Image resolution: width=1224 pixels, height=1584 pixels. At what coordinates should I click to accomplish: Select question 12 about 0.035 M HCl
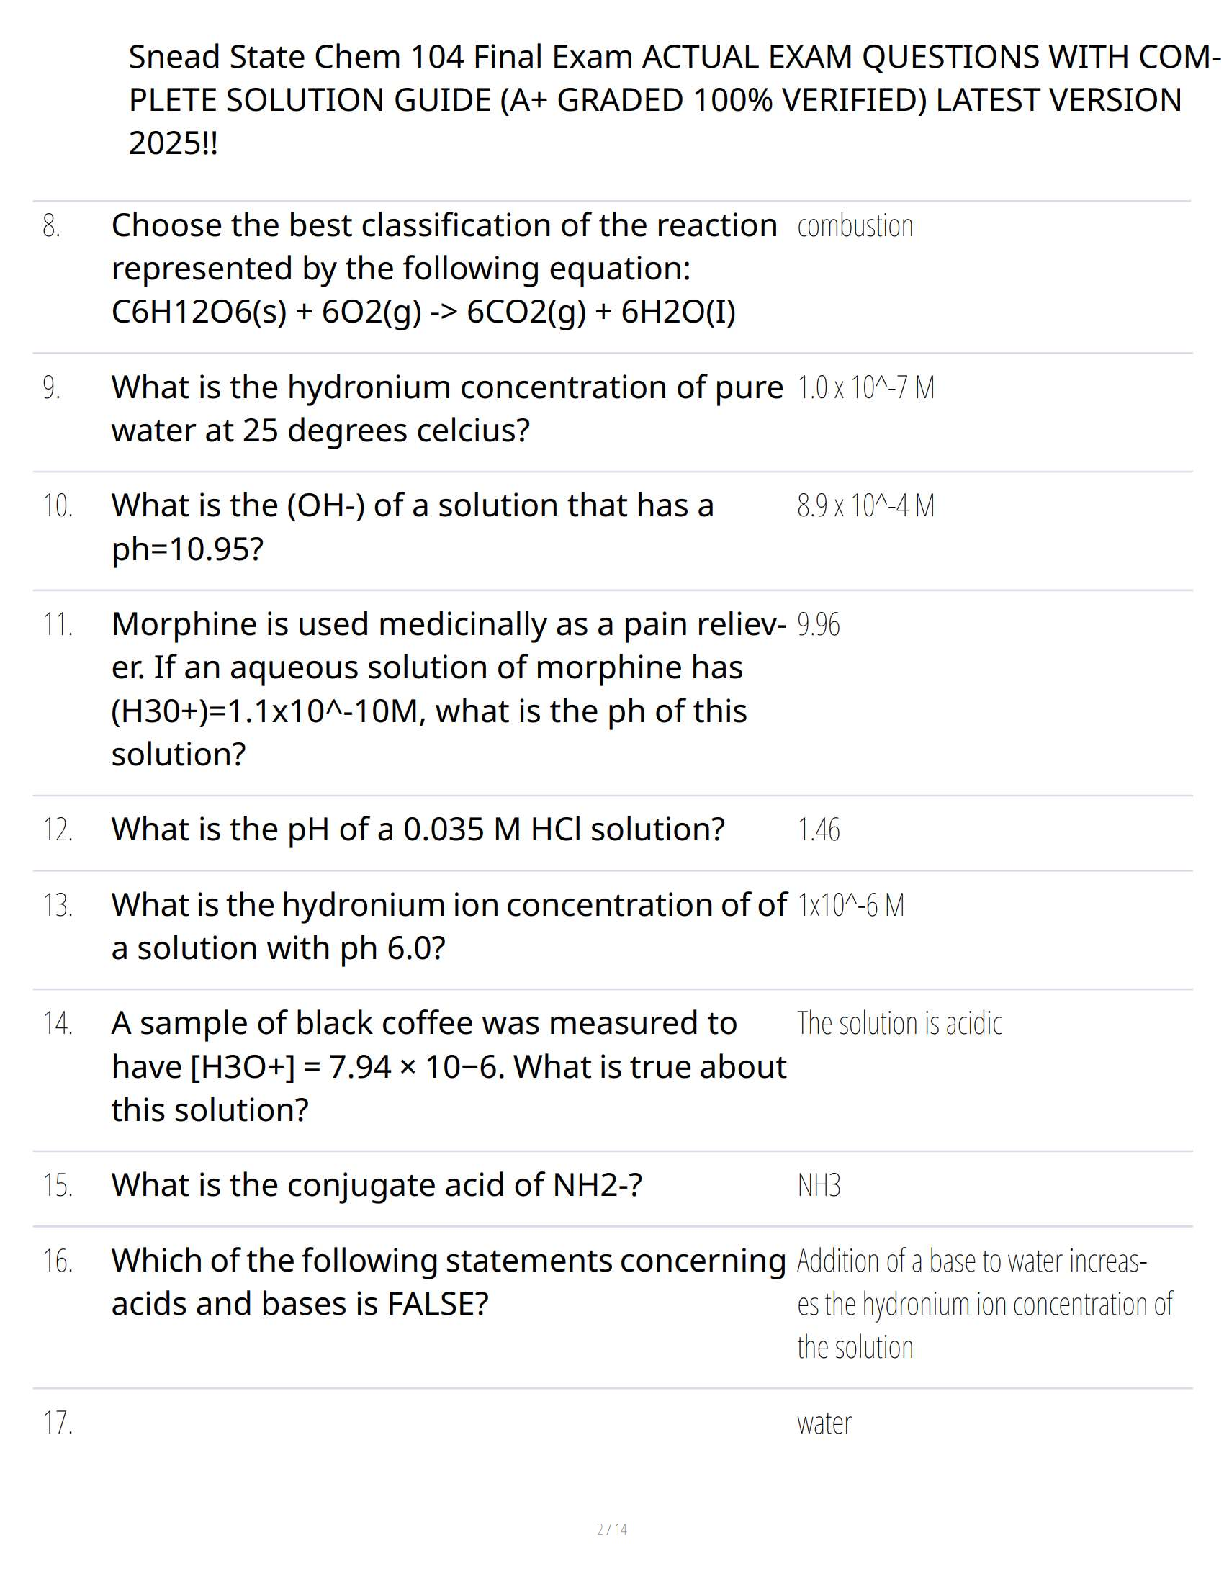point(418,829)
